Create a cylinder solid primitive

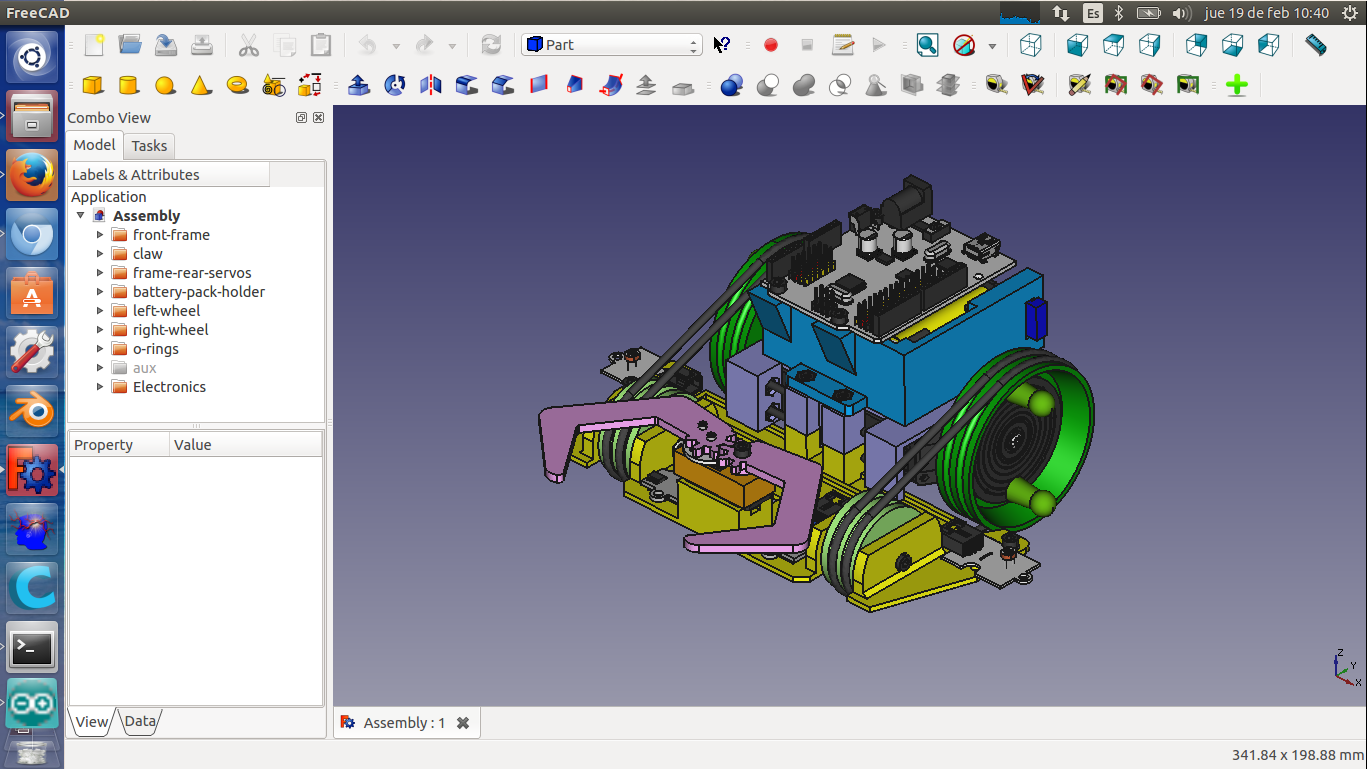129,86
